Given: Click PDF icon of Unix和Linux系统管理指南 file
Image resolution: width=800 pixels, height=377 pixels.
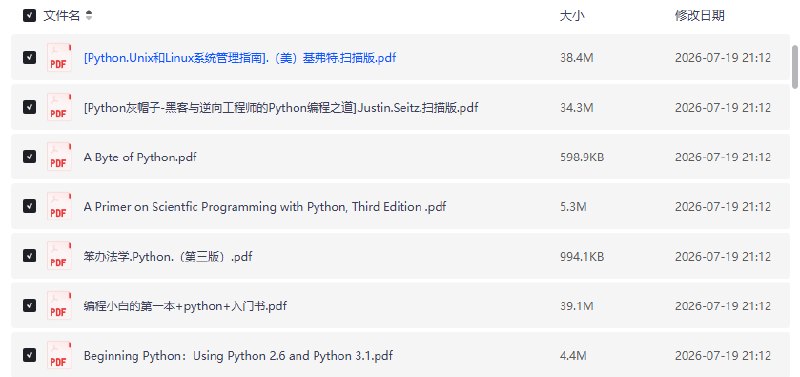Looking at the screenshot, I should [59, 57].
